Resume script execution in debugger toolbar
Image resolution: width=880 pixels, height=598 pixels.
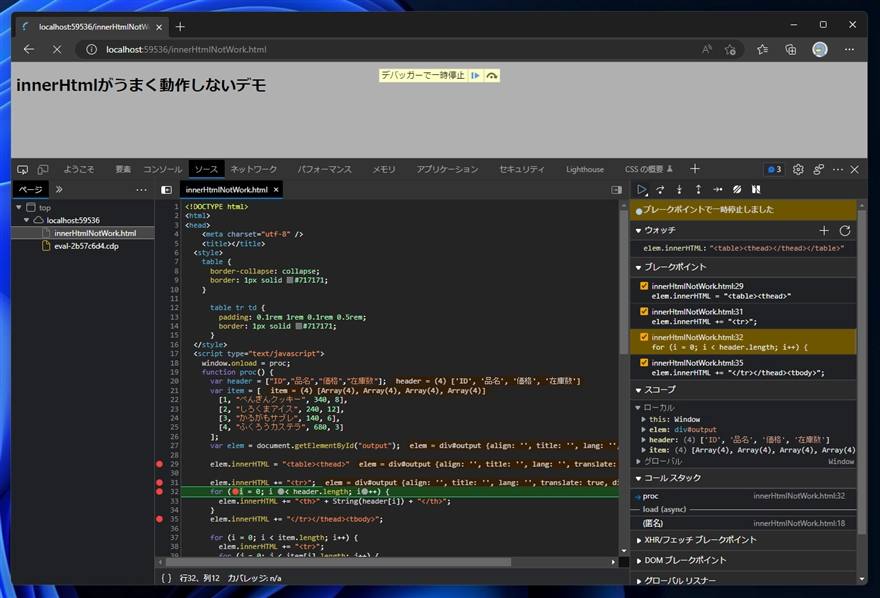click(641, 190)
